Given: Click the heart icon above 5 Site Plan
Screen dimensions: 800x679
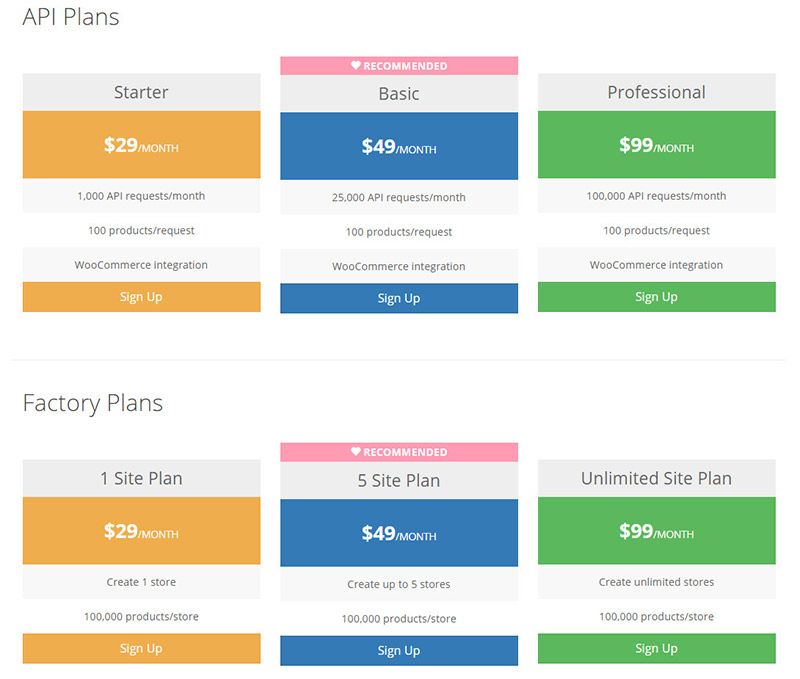Looking at the screenshot, I should (356, 452).
